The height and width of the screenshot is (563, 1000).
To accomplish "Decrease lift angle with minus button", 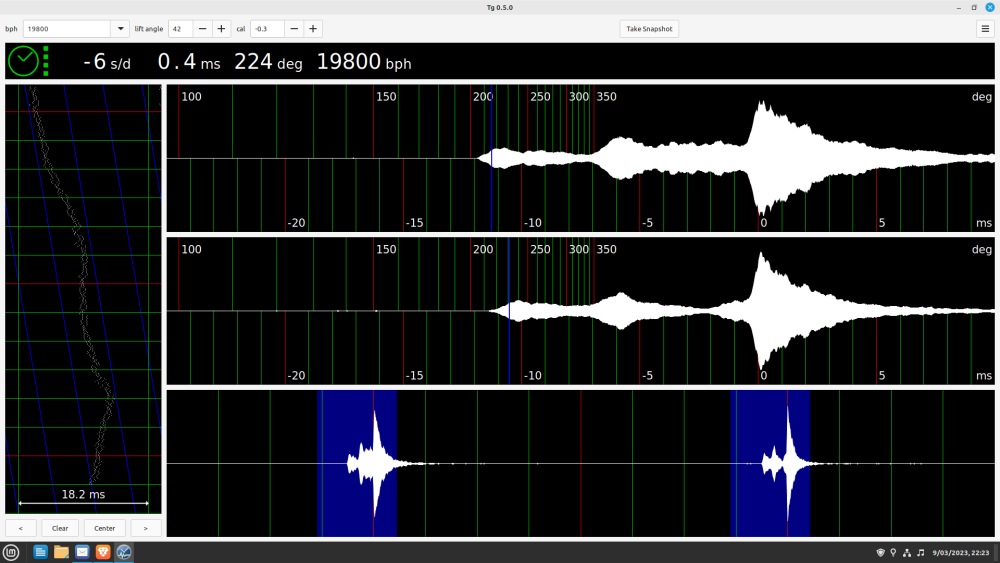I will pos(202,29).
